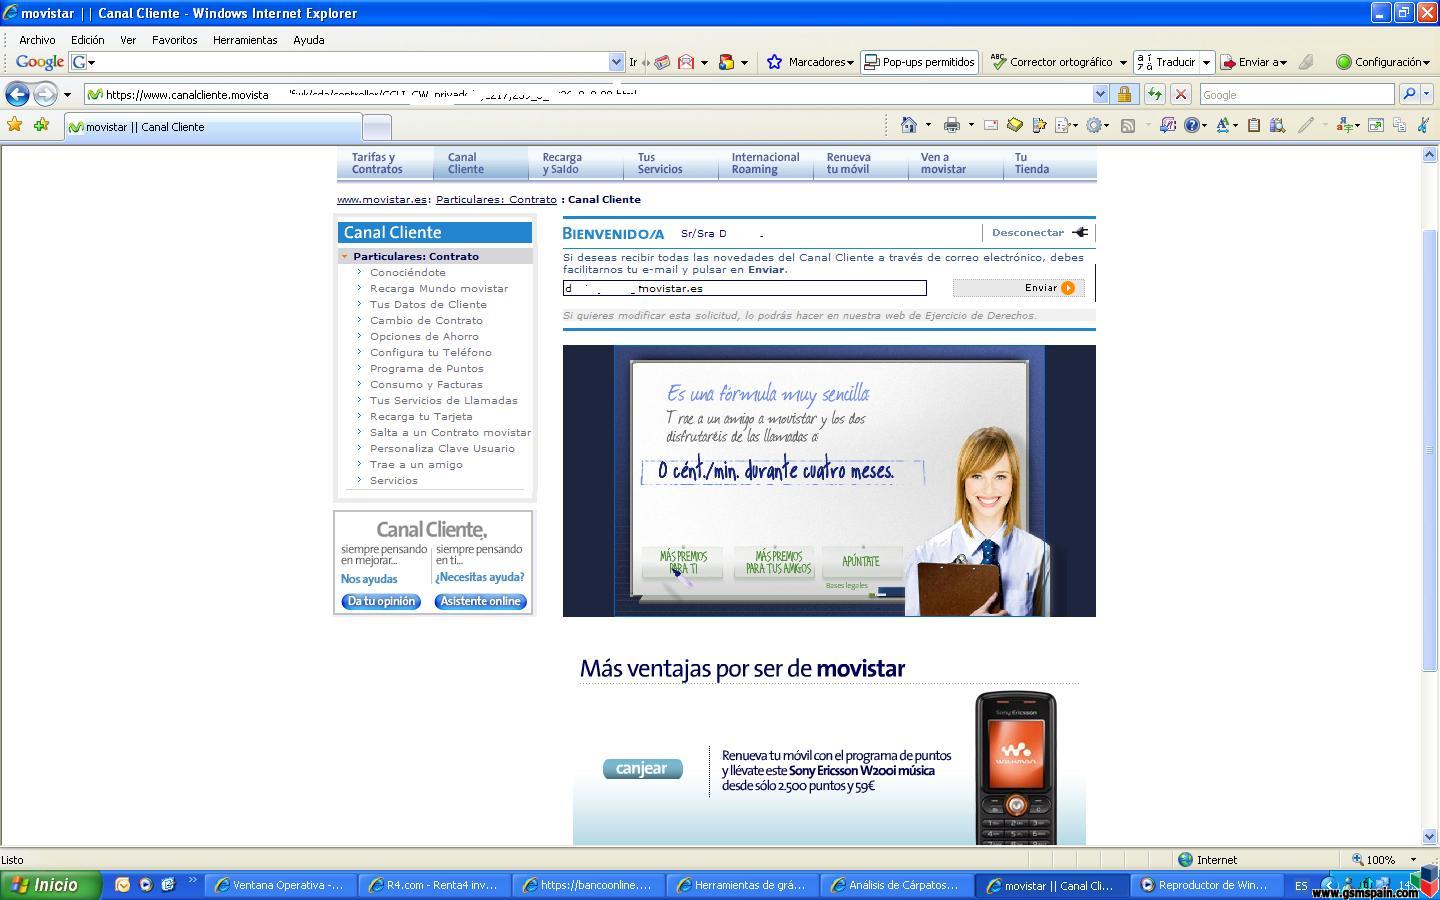Click the Home toolbar icon
1440x900 pixels.
coord(909,125)
